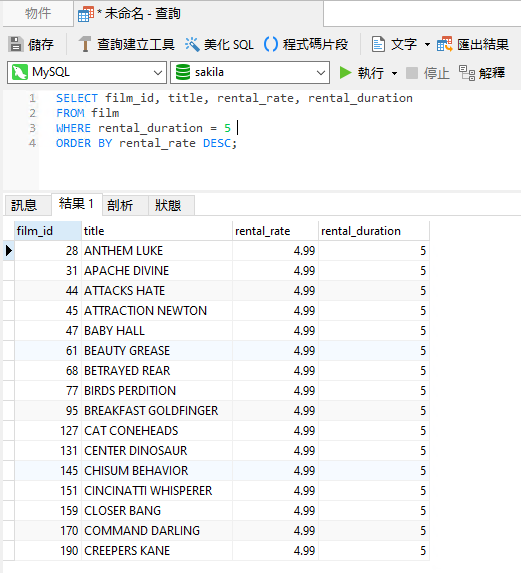Select the 'CHISUM BEHAVIOR' cell
Viewport: 521px width, 573px height.
pyautogui.click(x=157, y=471)
